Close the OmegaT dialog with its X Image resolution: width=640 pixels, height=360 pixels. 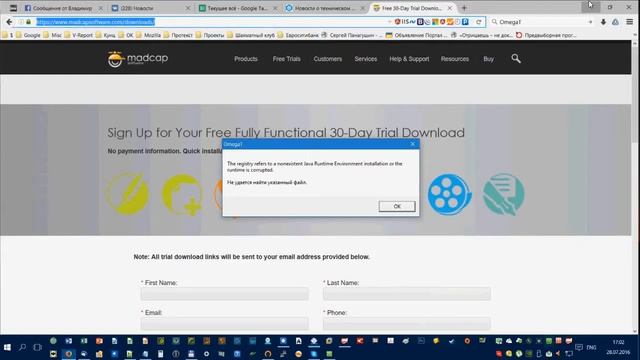[412, 144]
